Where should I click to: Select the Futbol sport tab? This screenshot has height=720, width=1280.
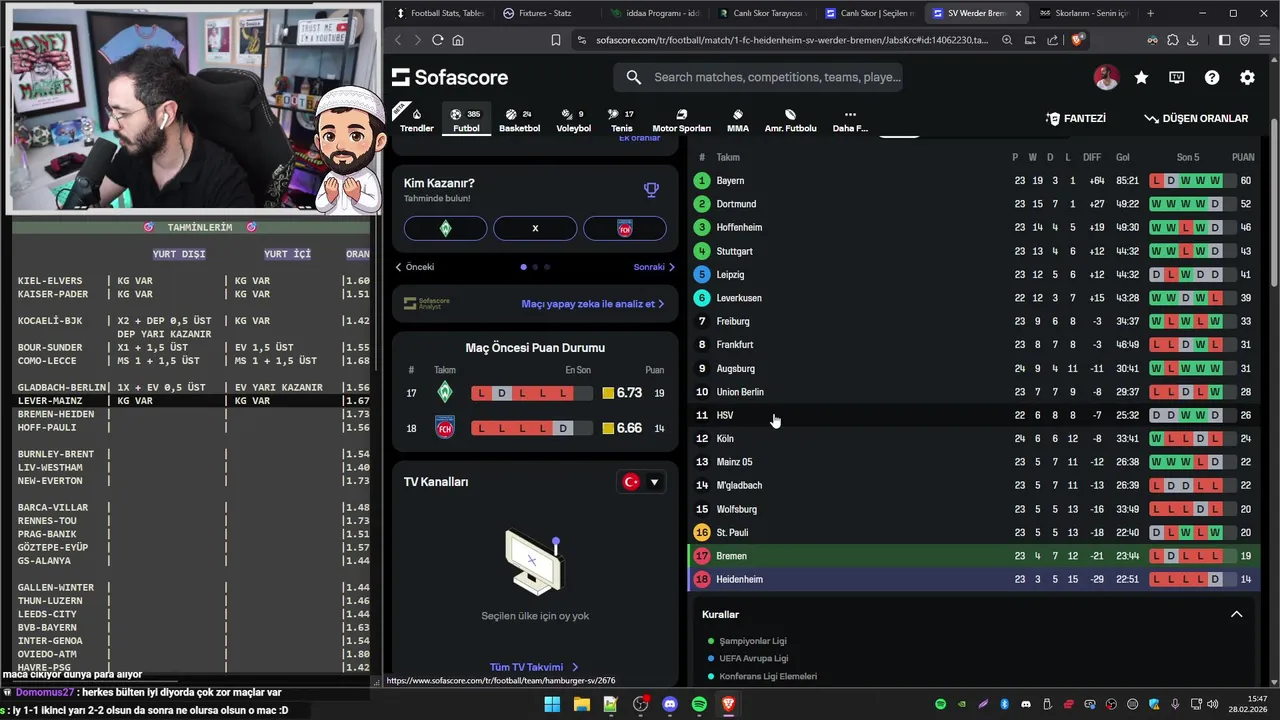[x=466, y=120]
